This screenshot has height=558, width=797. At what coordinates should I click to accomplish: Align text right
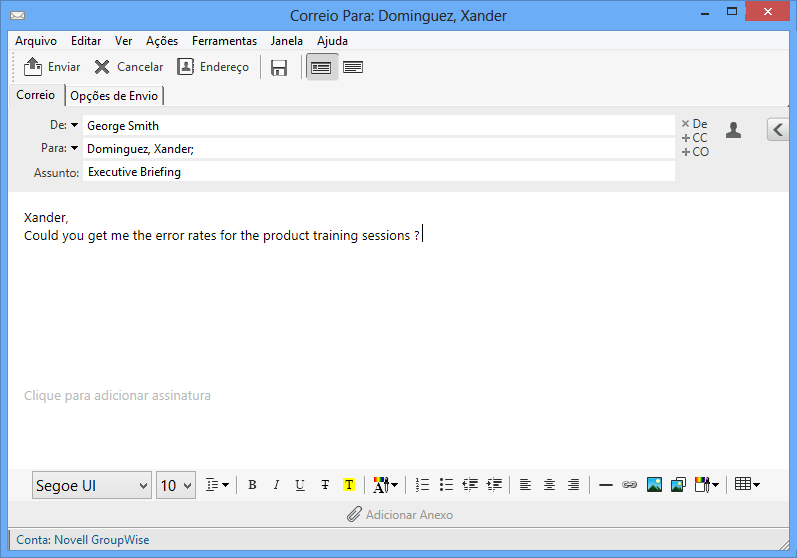click(573, 485)
